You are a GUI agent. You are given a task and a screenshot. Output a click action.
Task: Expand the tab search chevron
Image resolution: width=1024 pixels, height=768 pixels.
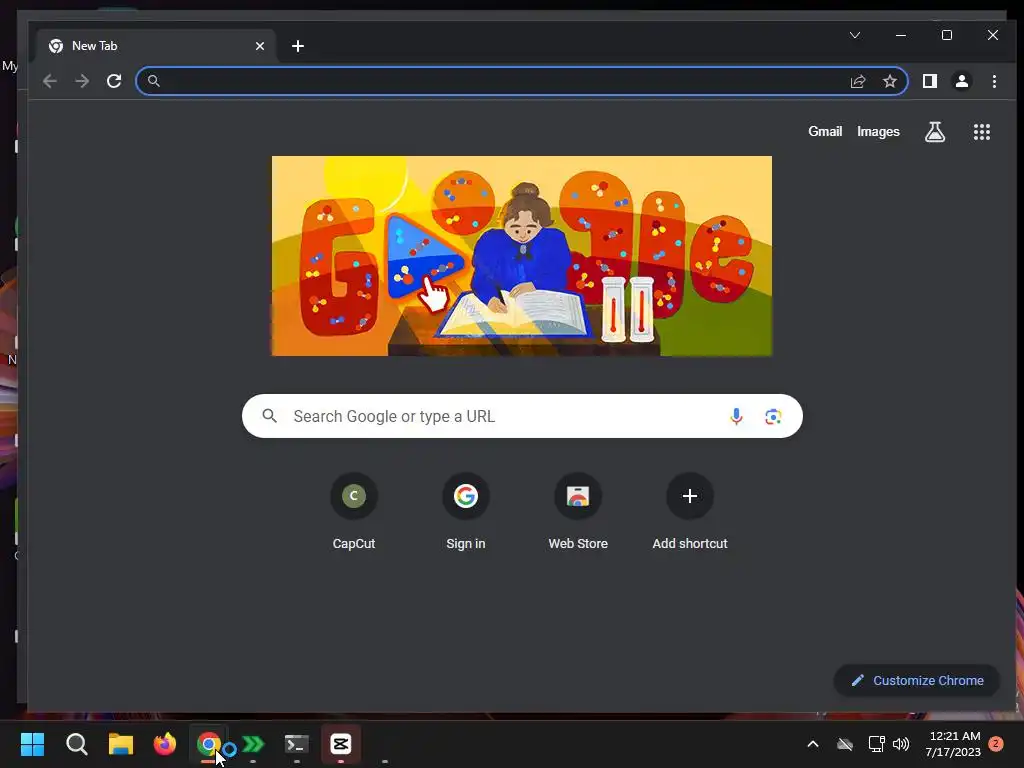(855, 35)
